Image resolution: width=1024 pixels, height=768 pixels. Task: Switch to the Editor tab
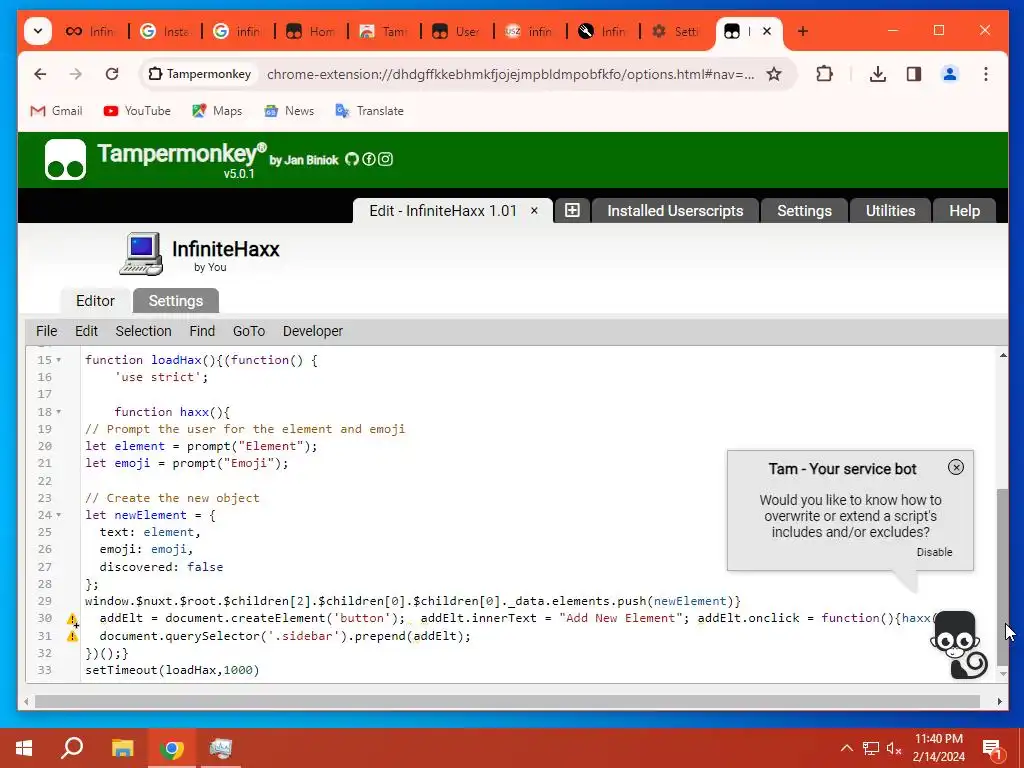click(x=95, y=301)
